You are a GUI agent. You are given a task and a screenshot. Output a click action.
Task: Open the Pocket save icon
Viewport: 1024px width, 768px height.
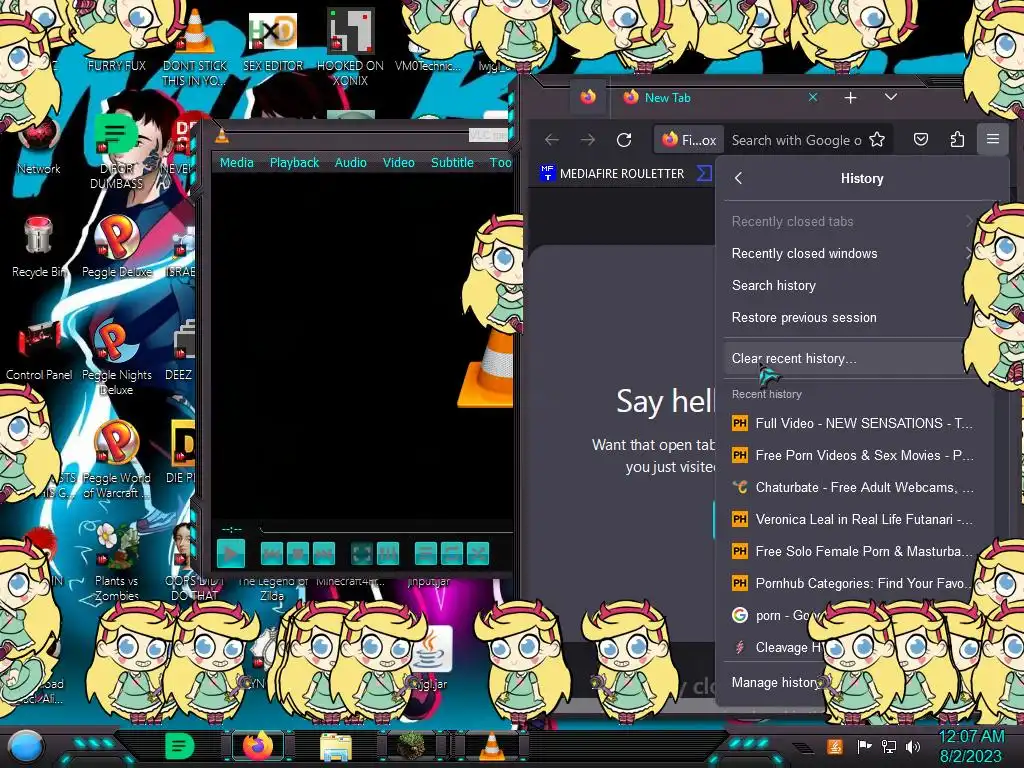pyautogui.click(x=921, y=139)
